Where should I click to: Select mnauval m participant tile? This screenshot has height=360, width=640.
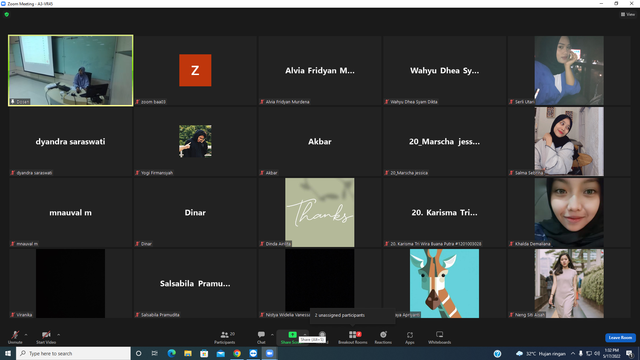(71, 212)
